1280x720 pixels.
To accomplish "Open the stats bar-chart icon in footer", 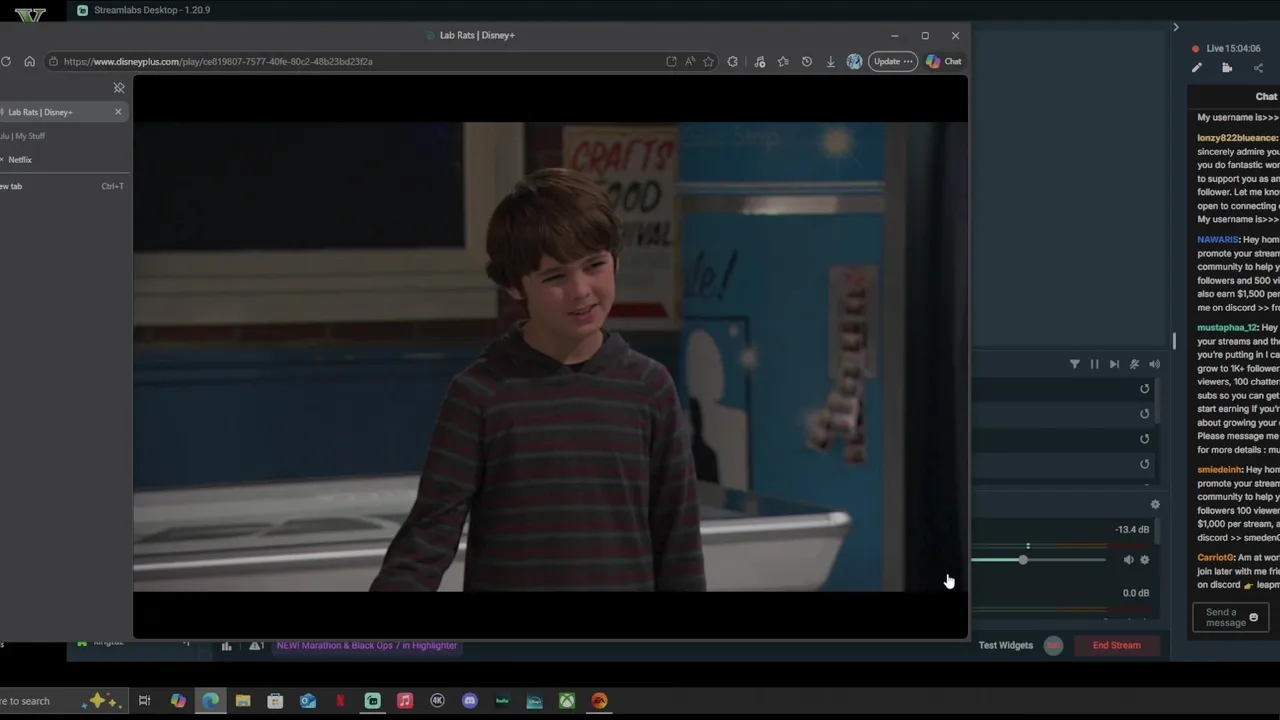I will 226,646.
